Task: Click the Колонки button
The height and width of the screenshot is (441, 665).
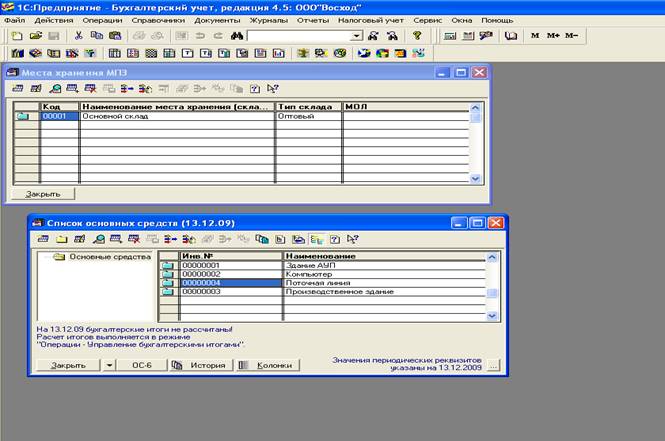Action: (x=267, y=366)
